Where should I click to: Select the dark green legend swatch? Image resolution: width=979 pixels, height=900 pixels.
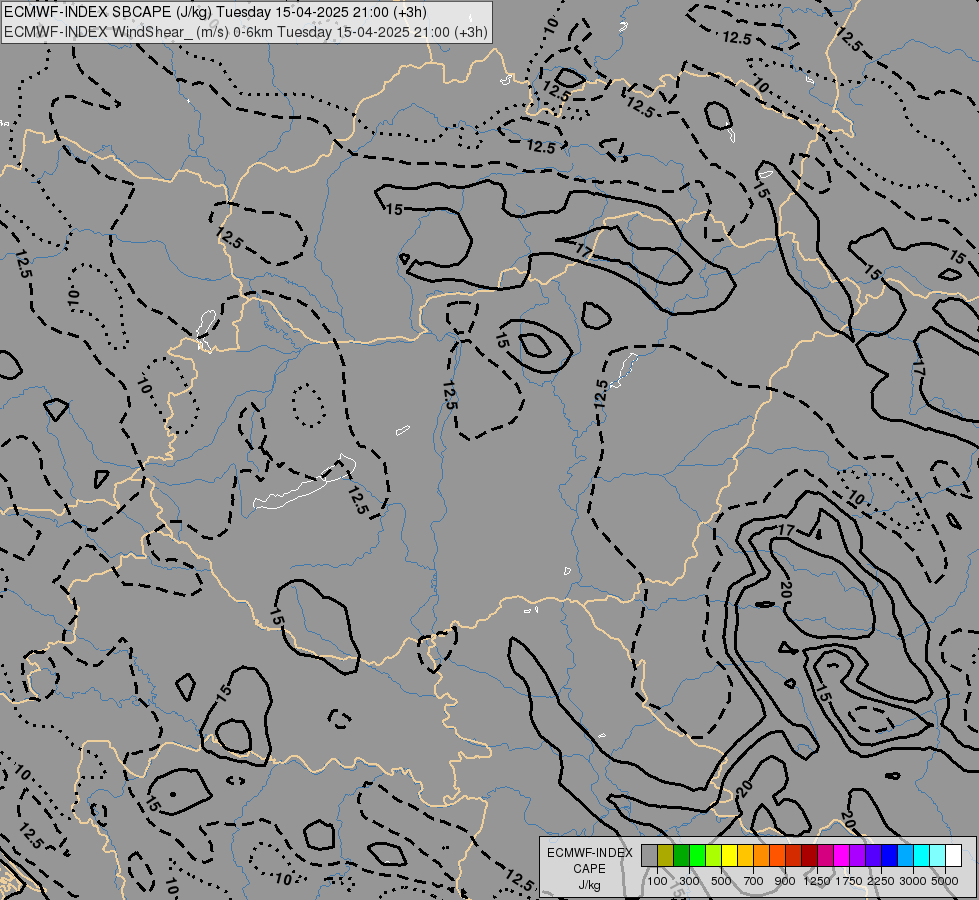pos(681,856)
